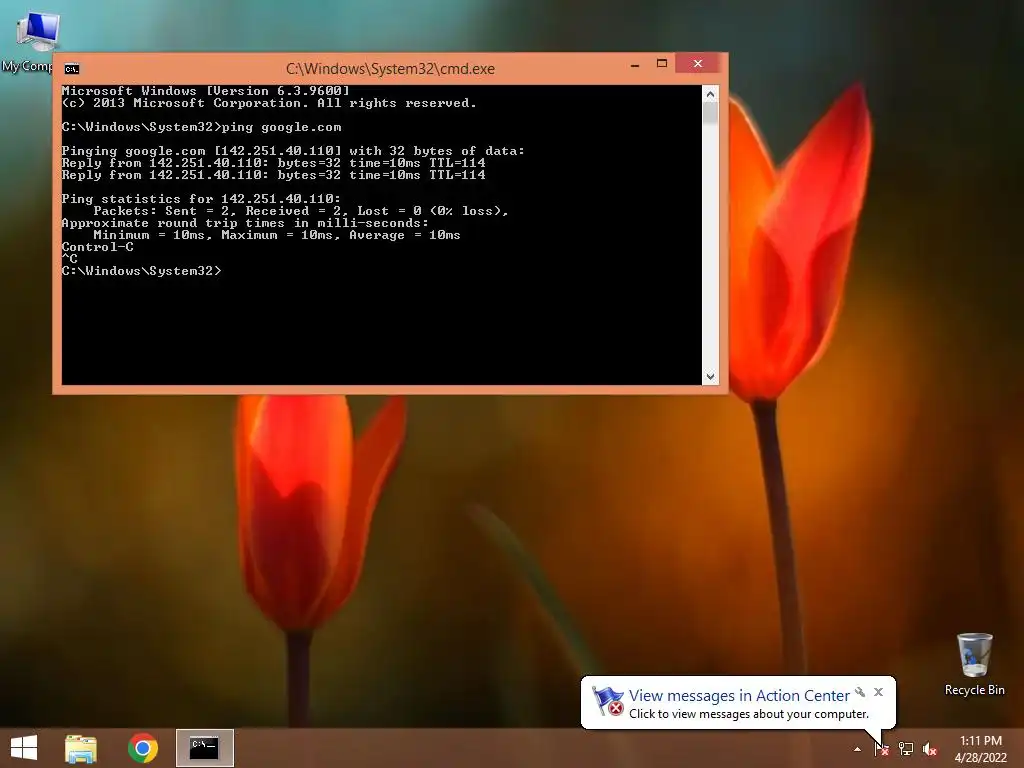Click 'Click to view messages about your computer' text
The height and width of the screenshot is (768, 1024).
[x=748, y=714]
